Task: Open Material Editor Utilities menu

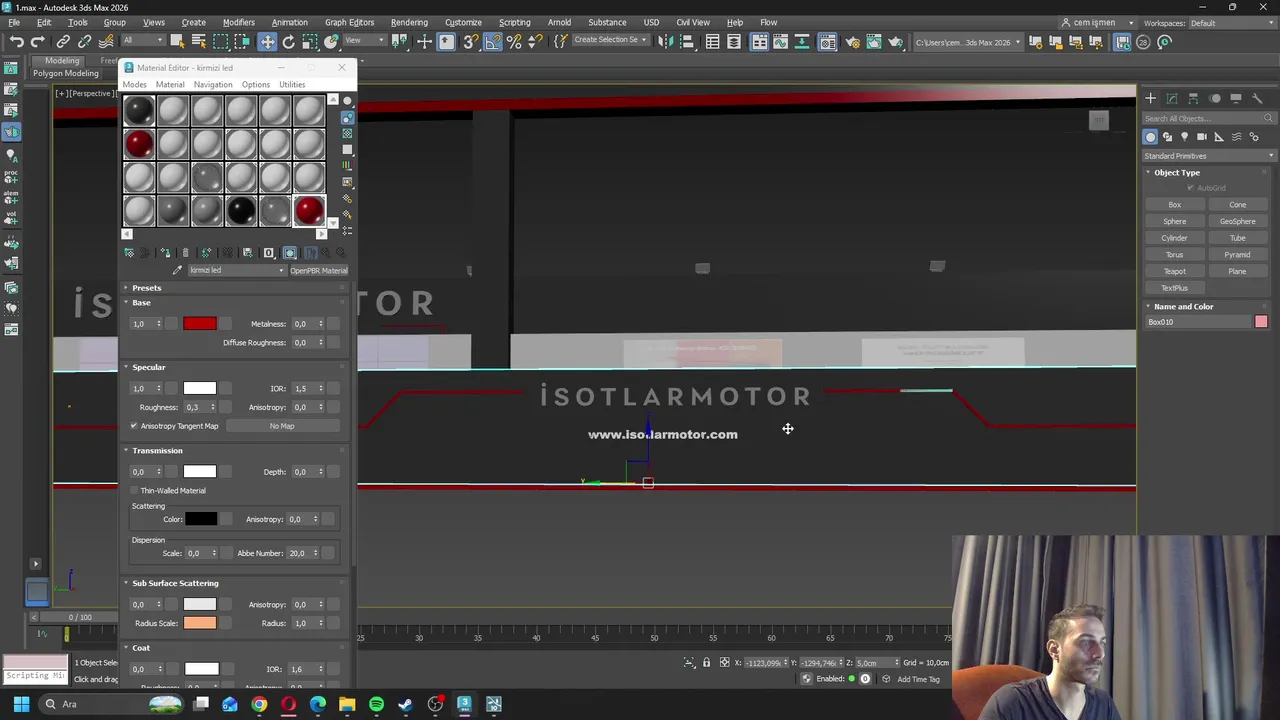Action: [292, 85]
